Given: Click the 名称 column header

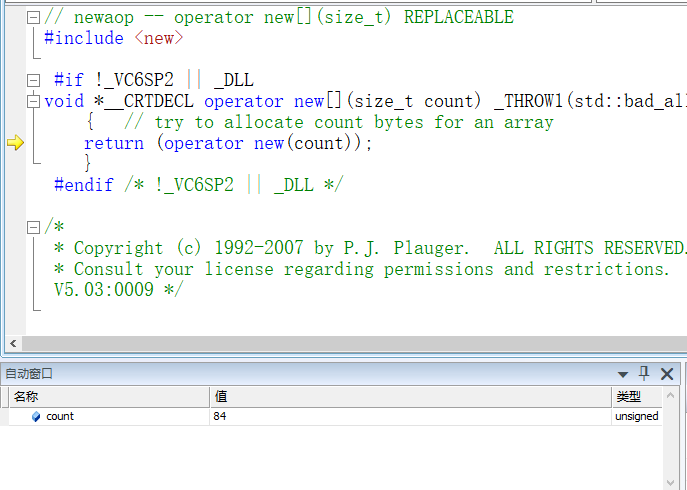Looking at the screenshot, I should pos(110,397).
